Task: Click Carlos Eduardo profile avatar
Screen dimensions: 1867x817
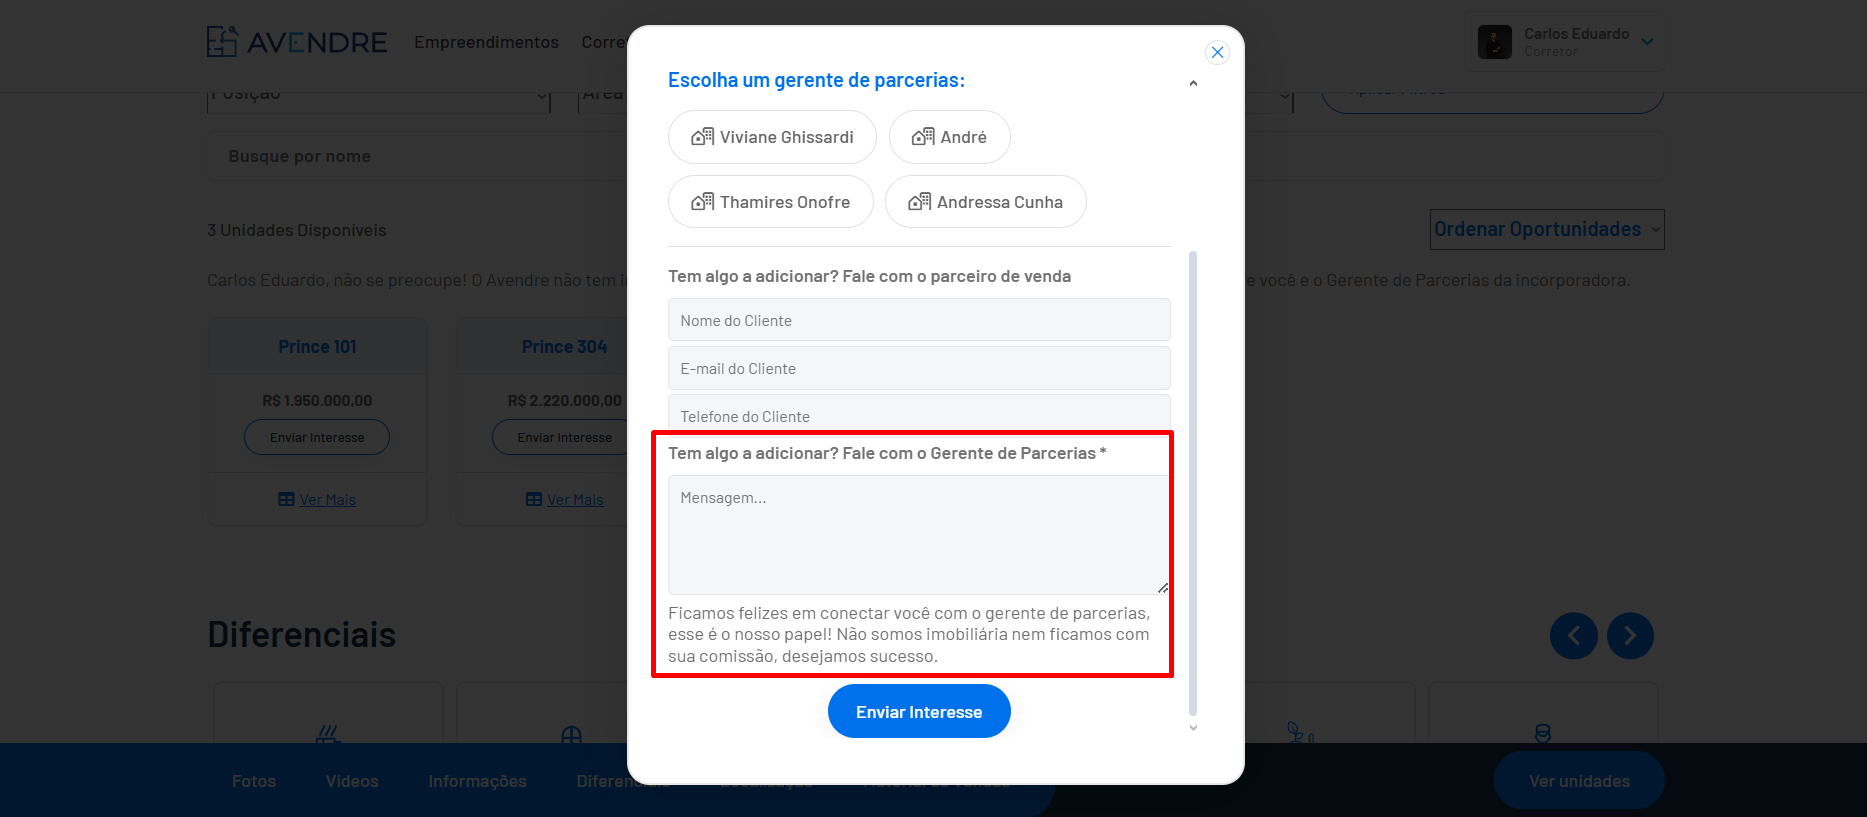Action: [x=1495, y=42]
